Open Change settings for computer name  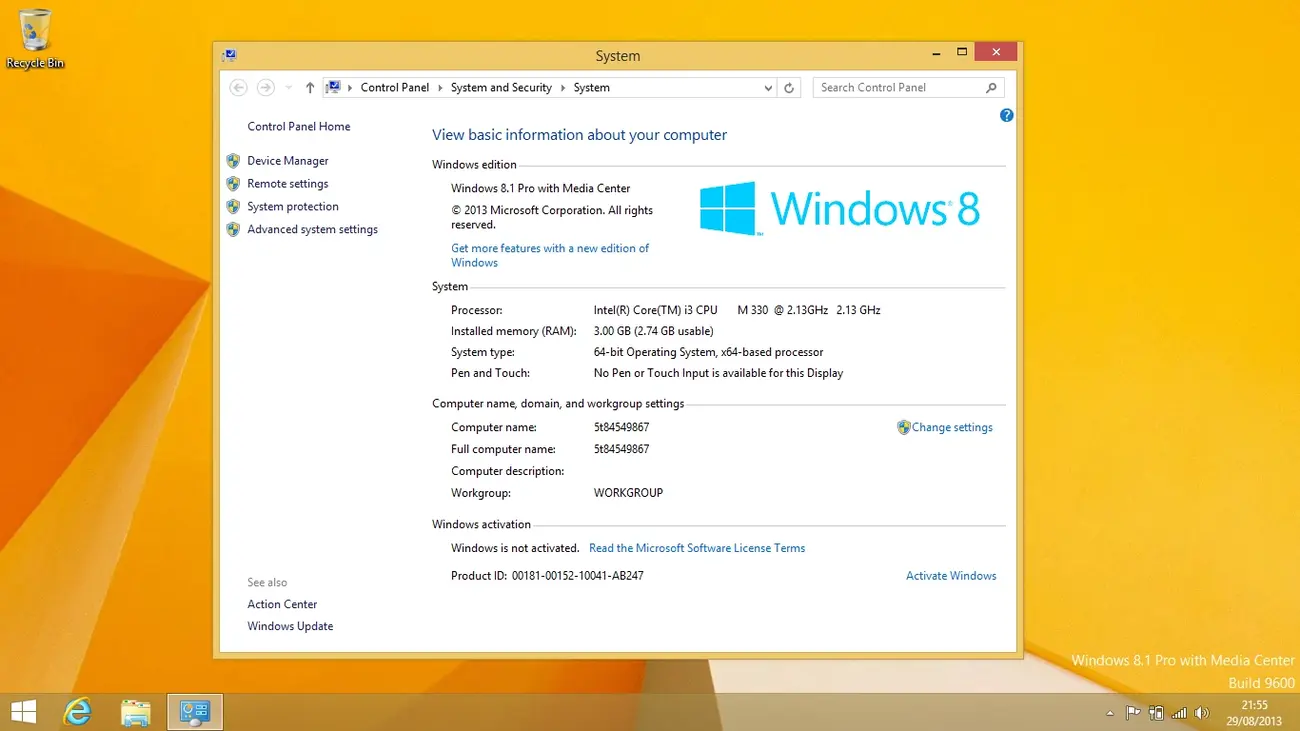click(x=951, y=427)
